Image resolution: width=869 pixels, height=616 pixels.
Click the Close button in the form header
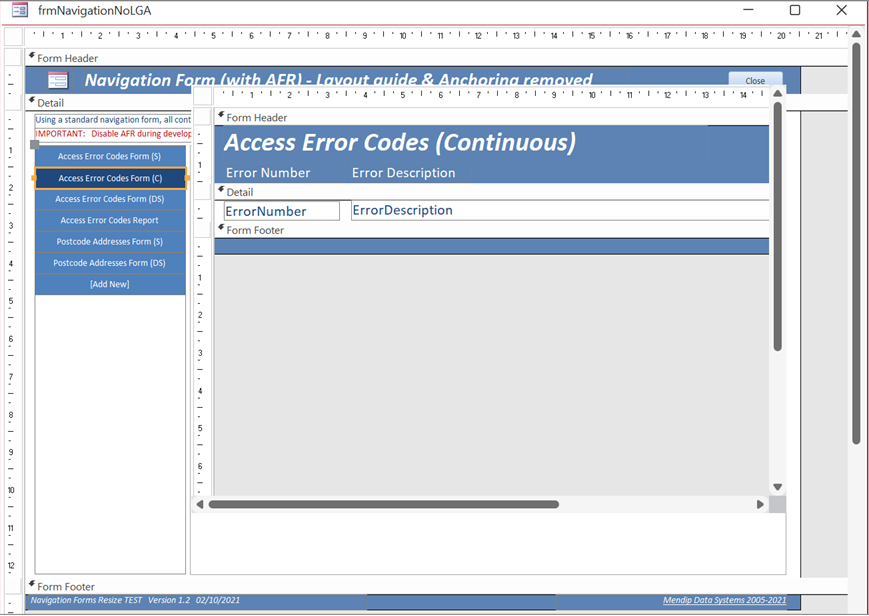(x=755, y=80)
